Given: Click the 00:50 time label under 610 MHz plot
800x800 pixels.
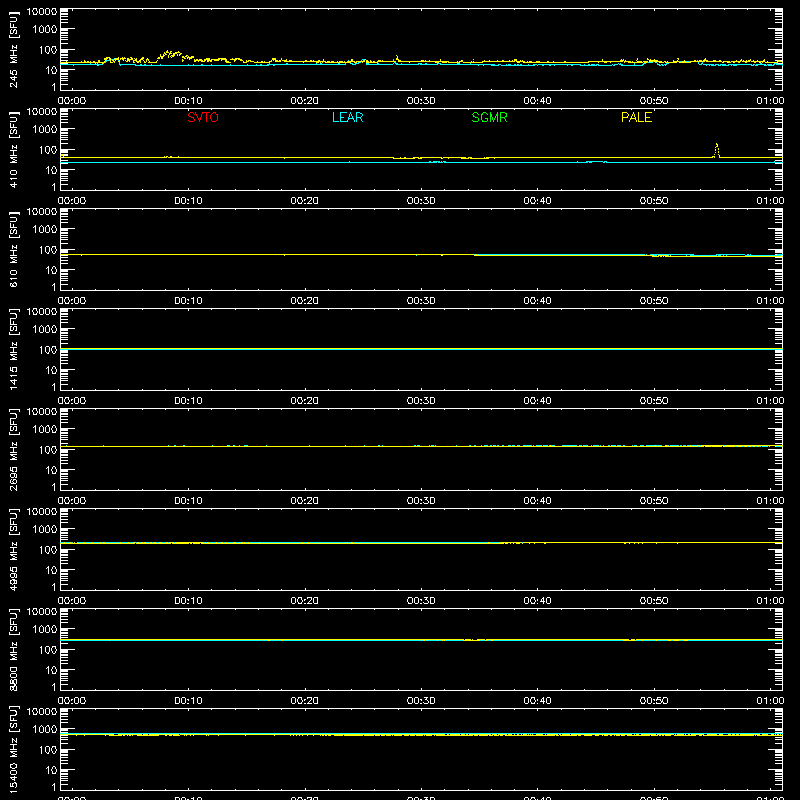Looking at the screenshot, I should point(654,301).
